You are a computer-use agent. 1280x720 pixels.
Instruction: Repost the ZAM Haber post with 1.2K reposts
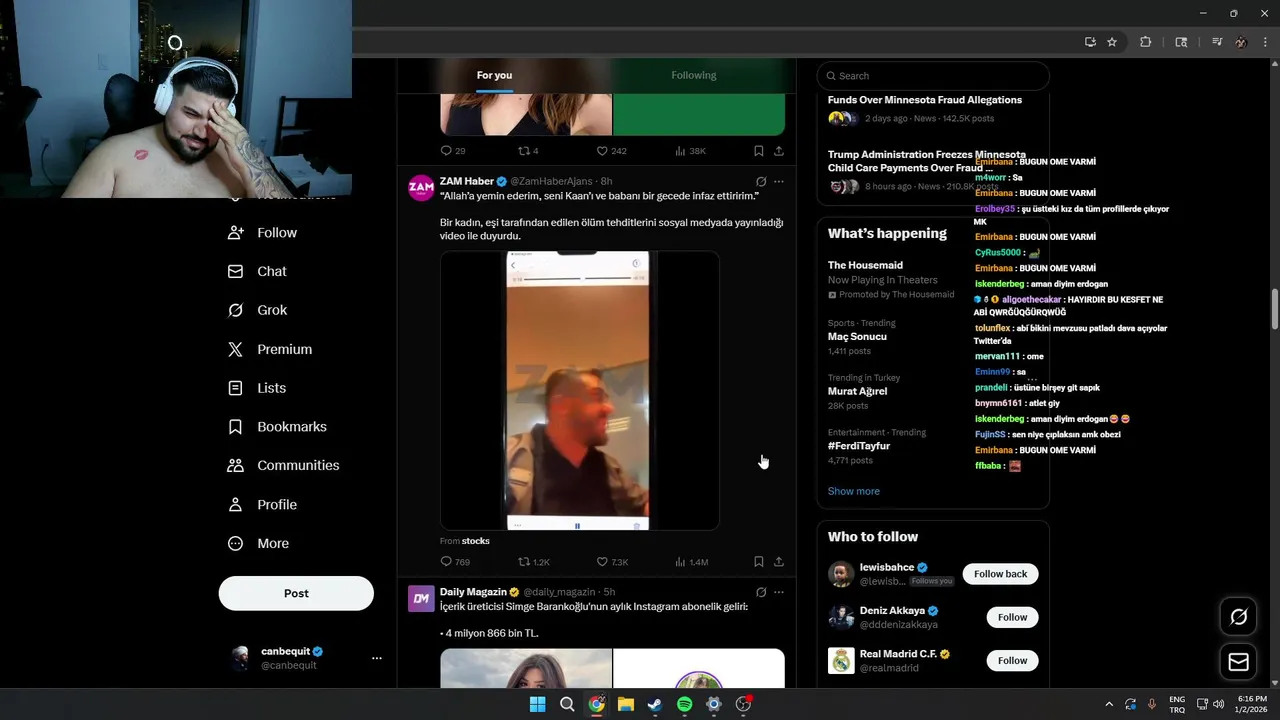tap(534, 562)
